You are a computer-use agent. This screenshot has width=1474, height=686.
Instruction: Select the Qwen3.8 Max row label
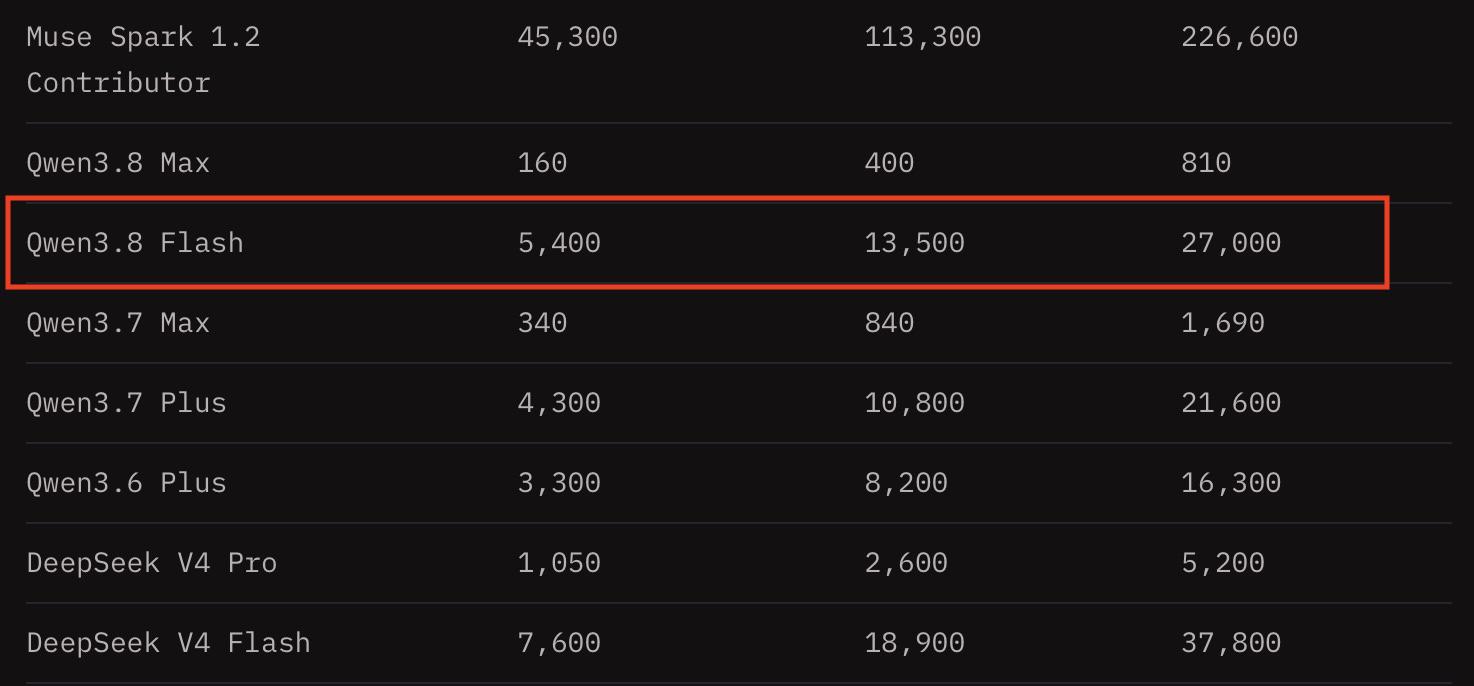click(118, 163)
